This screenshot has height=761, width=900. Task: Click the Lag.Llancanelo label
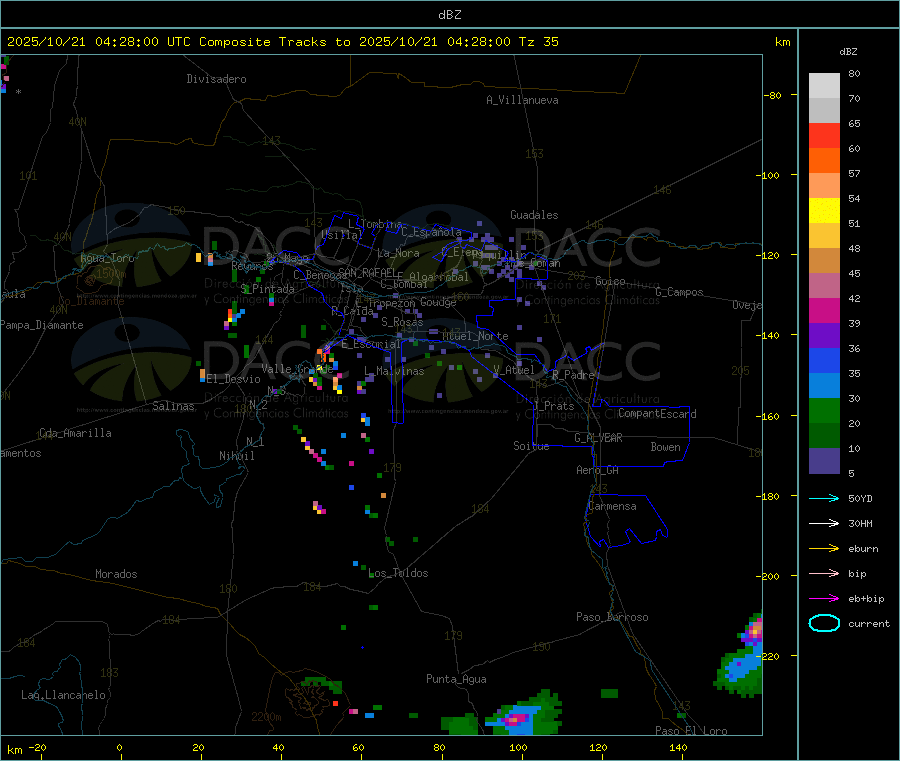(64, 696)
